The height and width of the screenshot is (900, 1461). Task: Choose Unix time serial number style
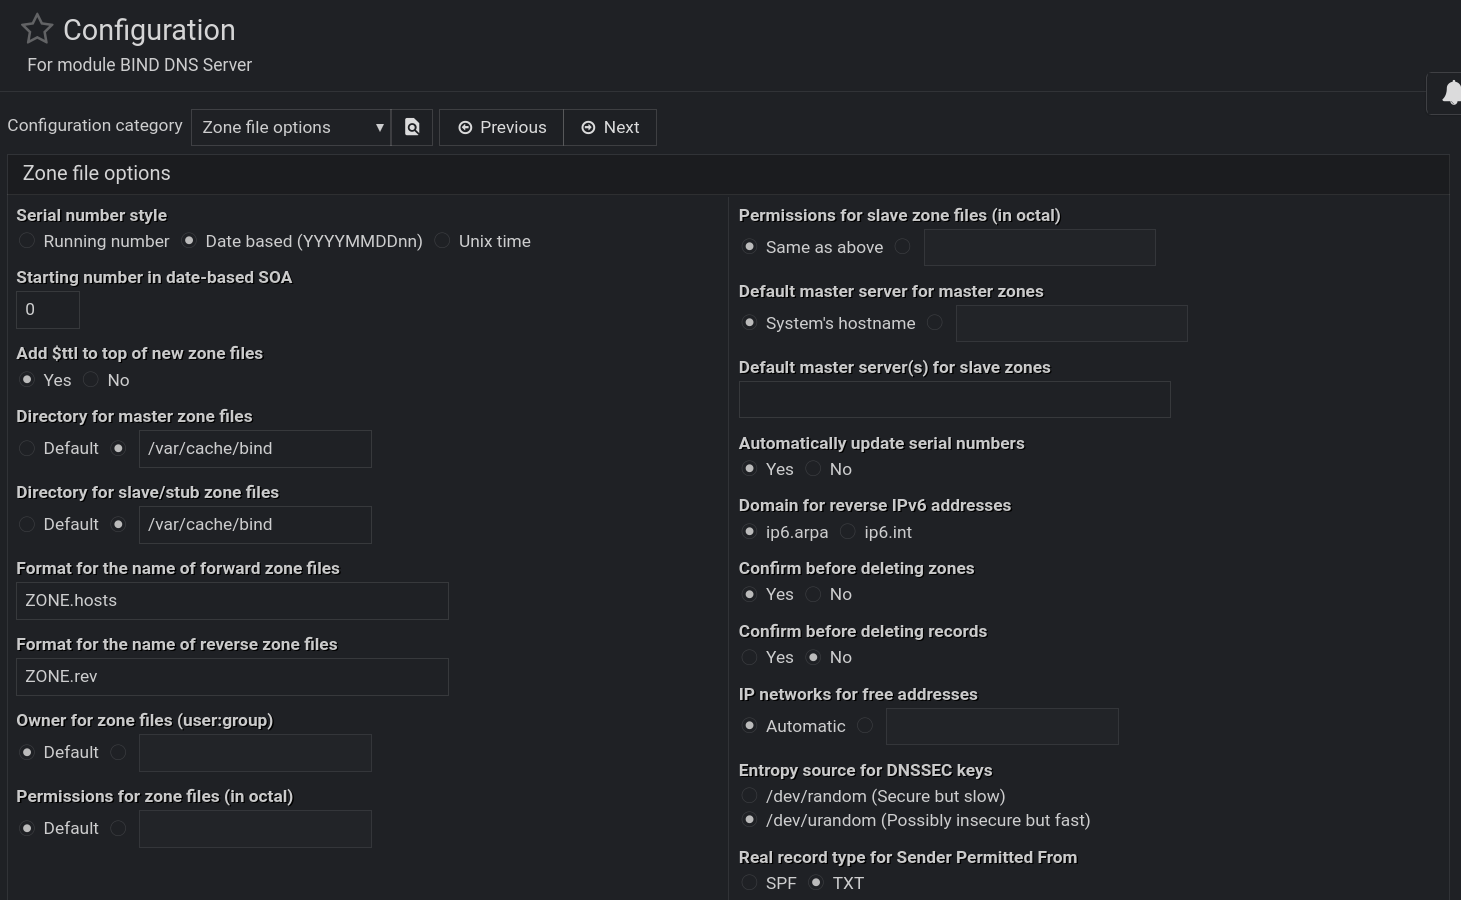pyautogui.click(x=443, y=241)
